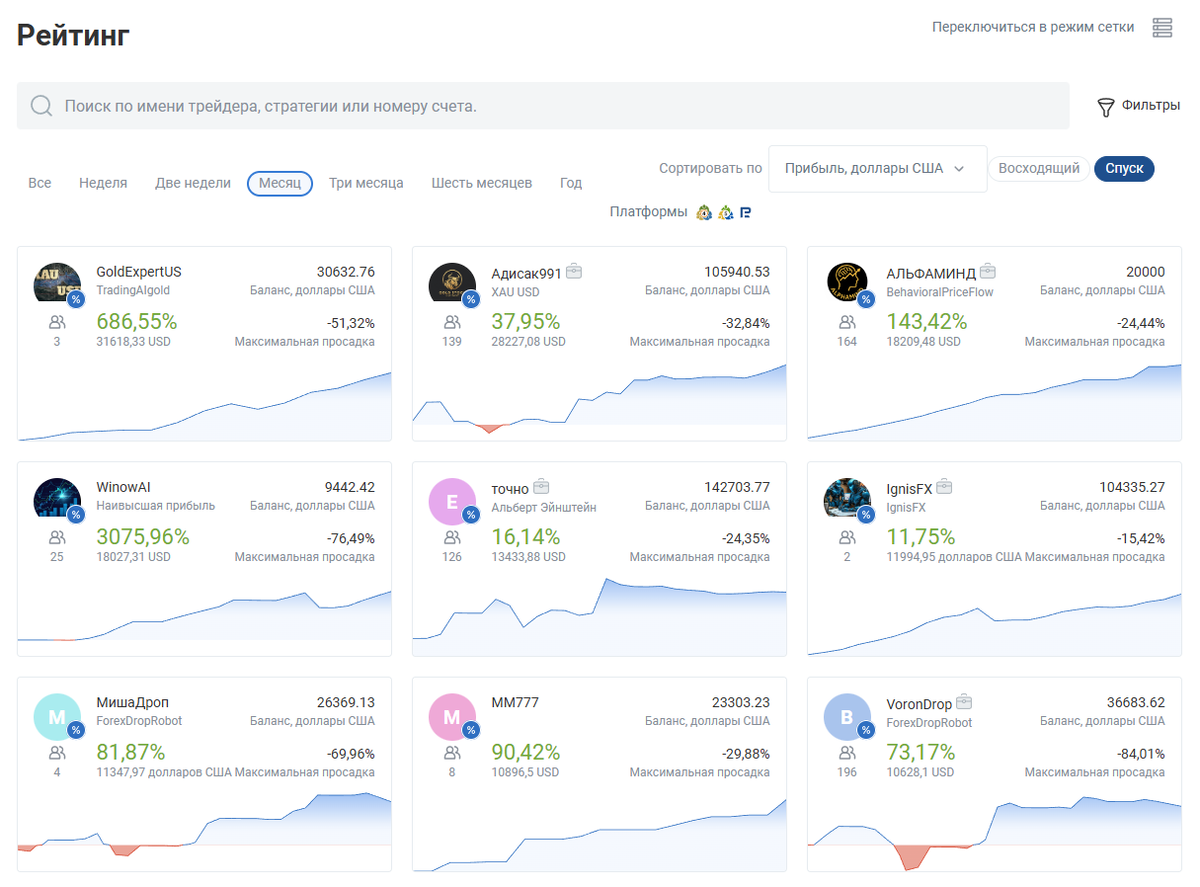This screenshot has height=887, width=1200.
Task: Click the blue B avatar of VoronDrop
Action: (847, 717)
